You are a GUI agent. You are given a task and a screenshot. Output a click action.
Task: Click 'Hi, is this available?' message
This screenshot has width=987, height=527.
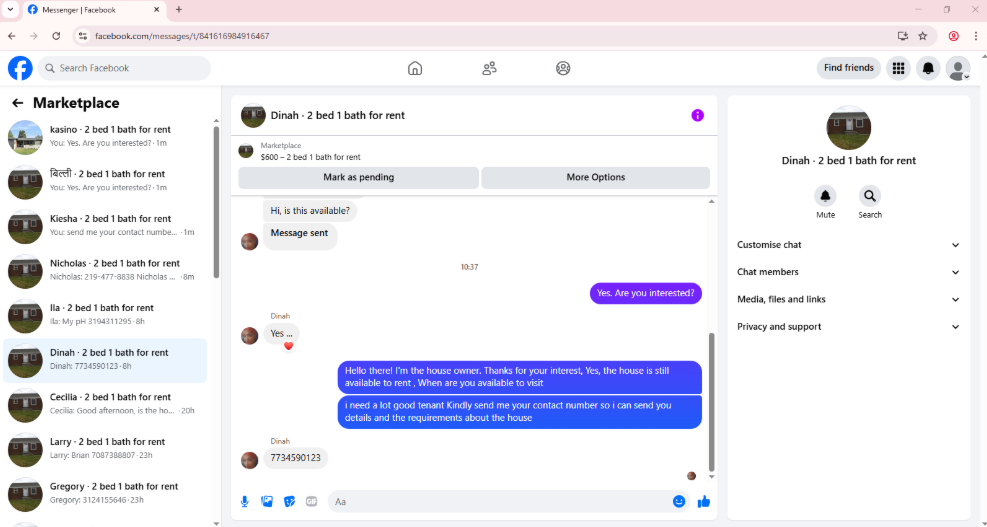[310, 211]
